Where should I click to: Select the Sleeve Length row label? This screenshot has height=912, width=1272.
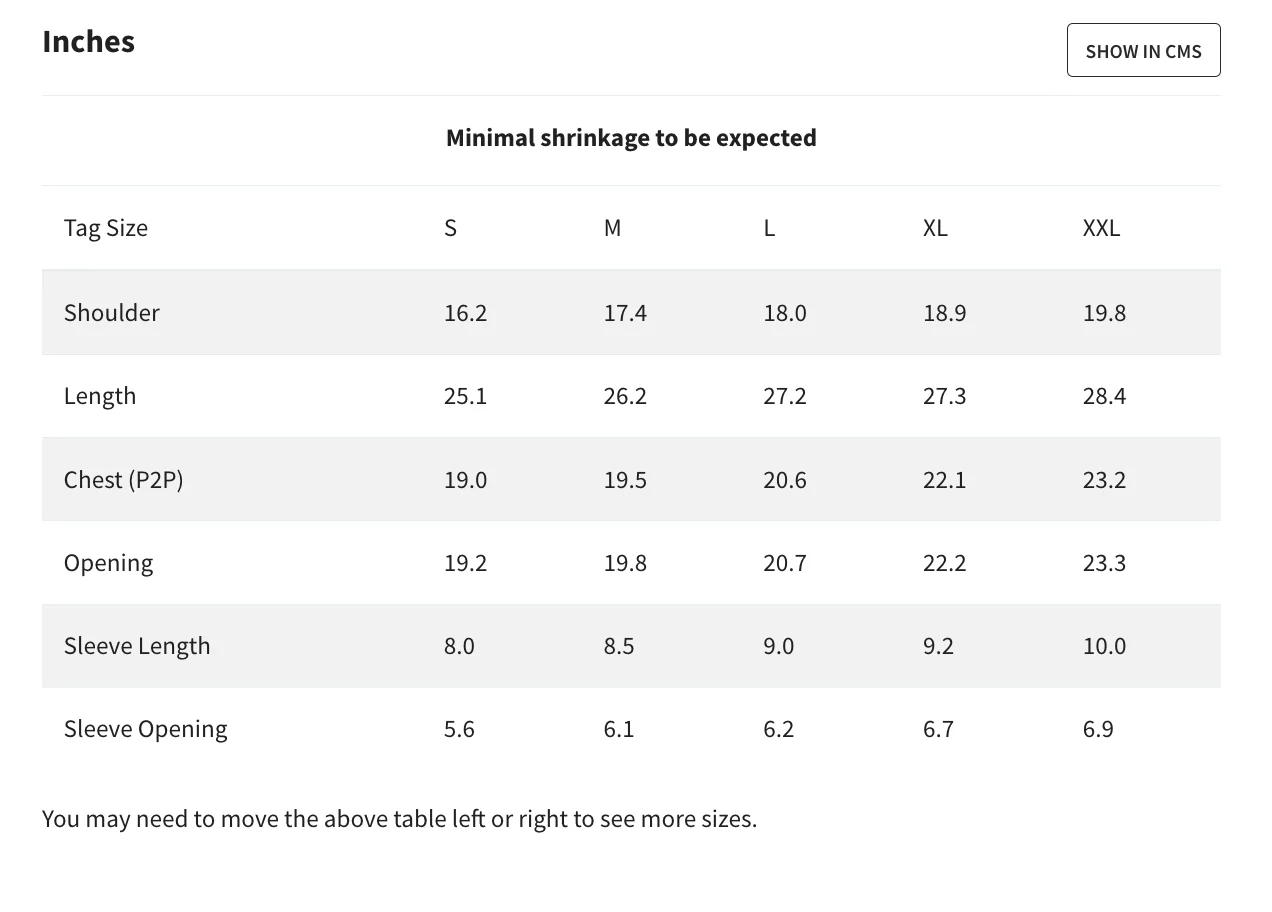point(137,646)
